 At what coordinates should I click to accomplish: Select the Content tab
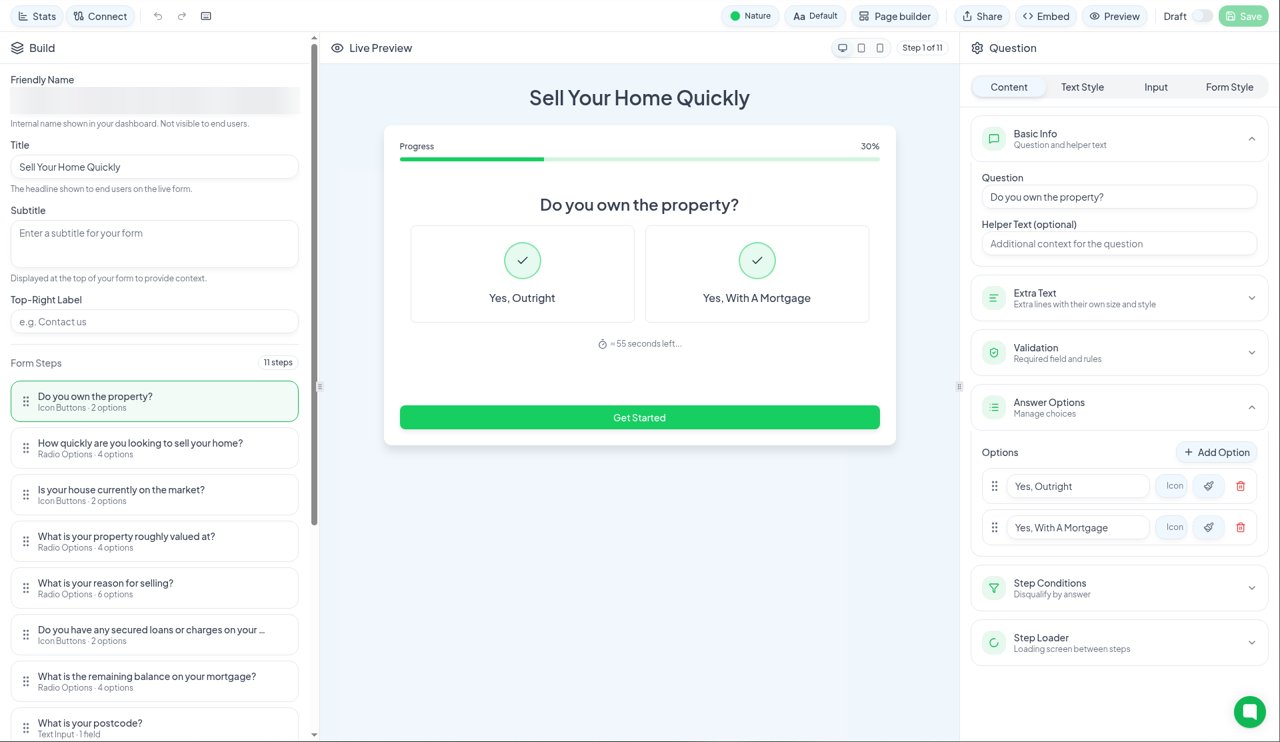pos(1009,87)
